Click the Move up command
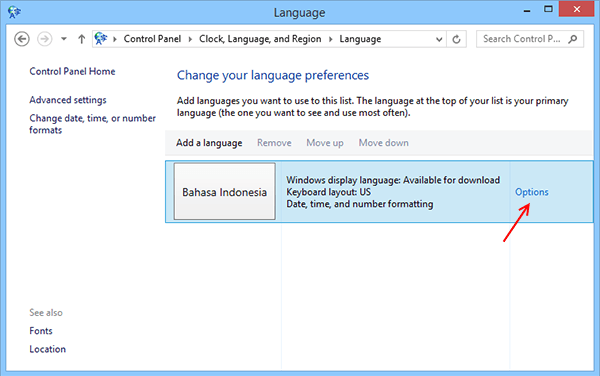Image resolution: width=600 pixels, height=376 pixels. tap(325, 143)
